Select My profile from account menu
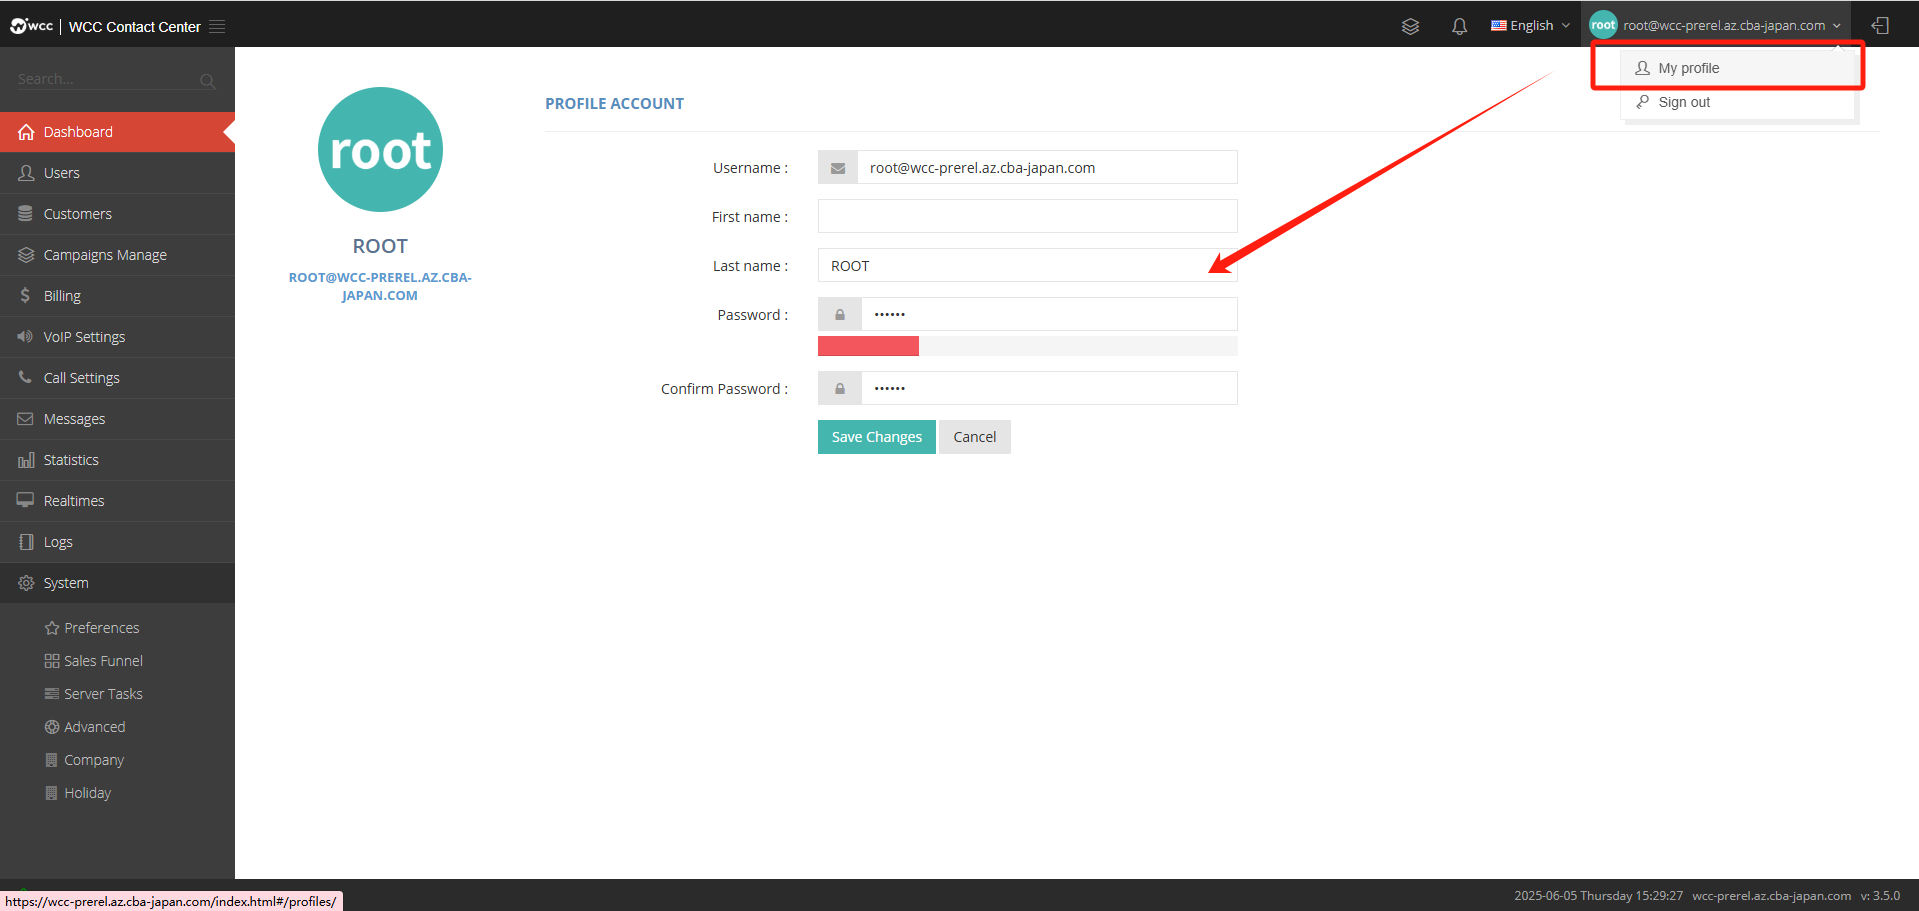Screen dimensions: 1919x911 click(1738, 68)
